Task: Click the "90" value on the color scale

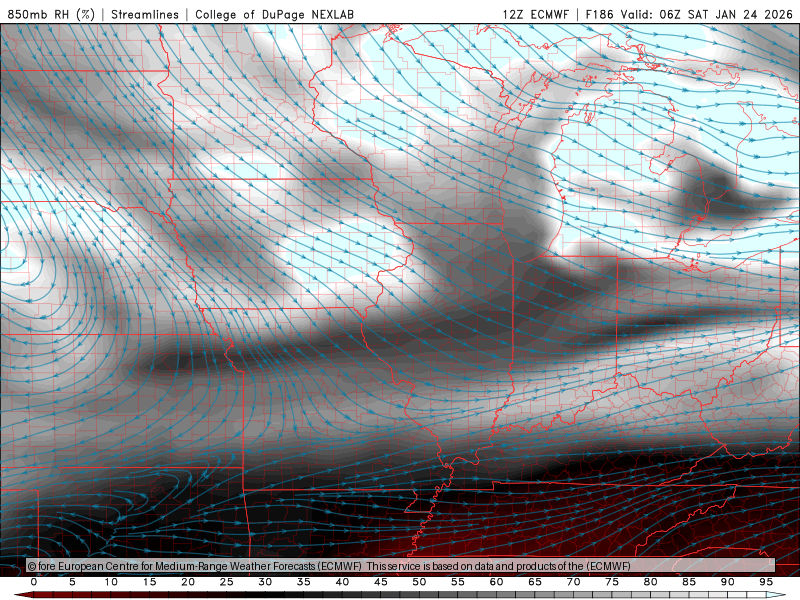Action: (728, 582)
